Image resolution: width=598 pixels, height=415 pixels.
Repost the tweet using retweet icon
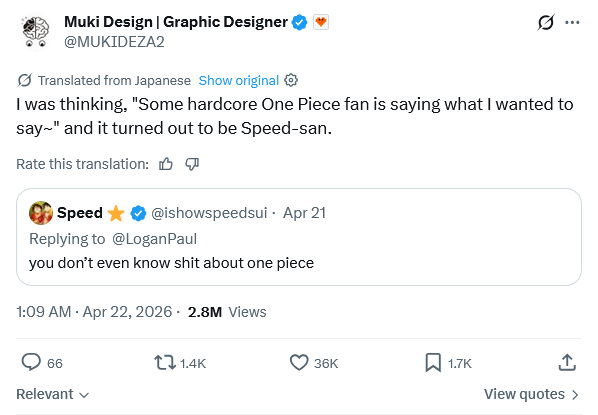(x=165, y=363)
